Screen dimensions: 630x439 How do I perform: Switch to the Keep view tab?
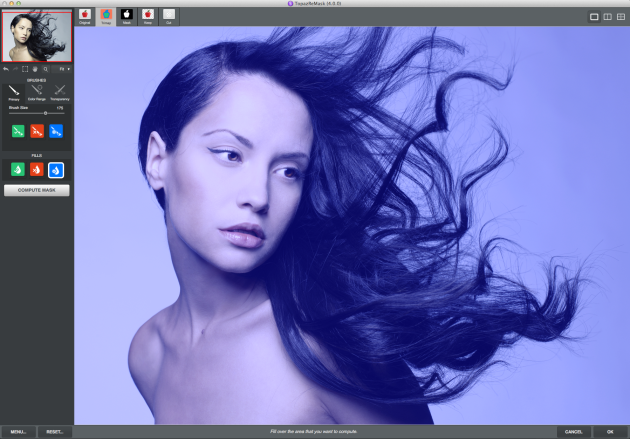[148, 16]
